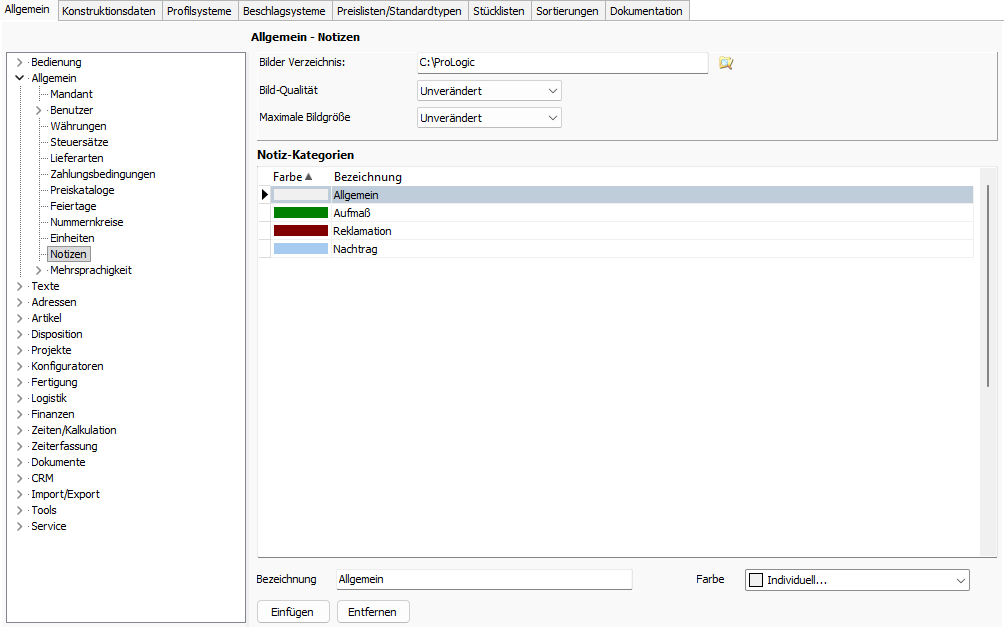Click the Bilder Verzeichnis path field
The width and height of the screenshot is (1004, 629).
[561, 63]
